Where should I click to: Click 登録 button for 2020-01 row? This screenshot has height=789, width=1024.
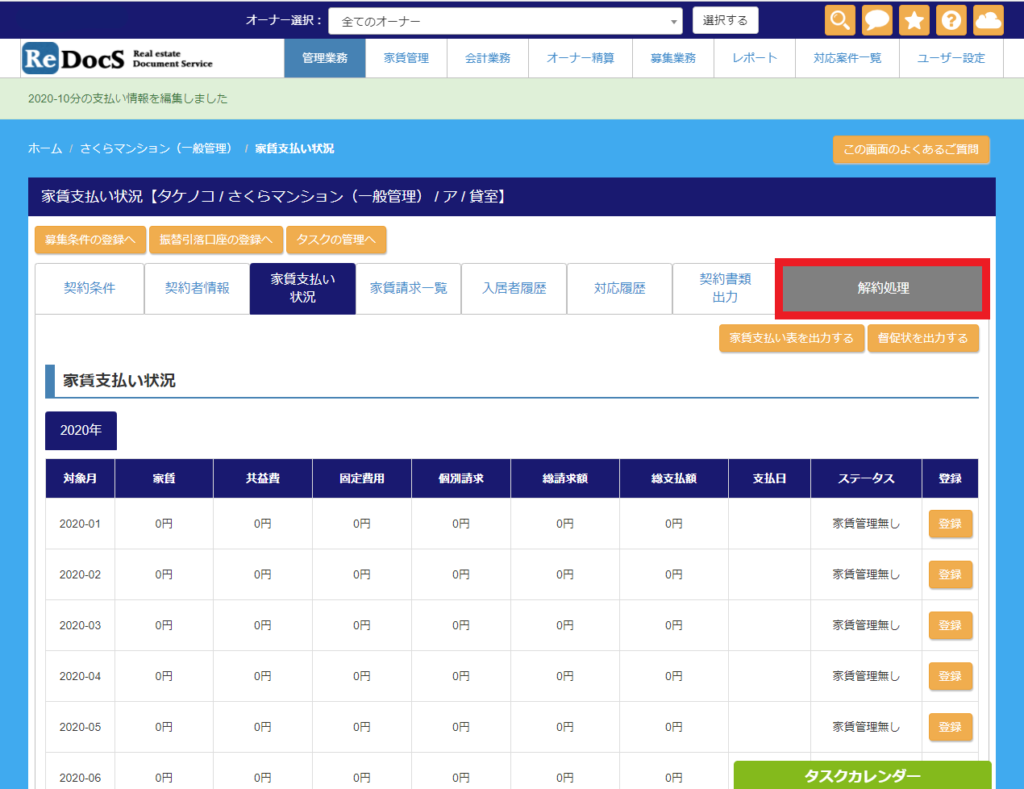950,524
